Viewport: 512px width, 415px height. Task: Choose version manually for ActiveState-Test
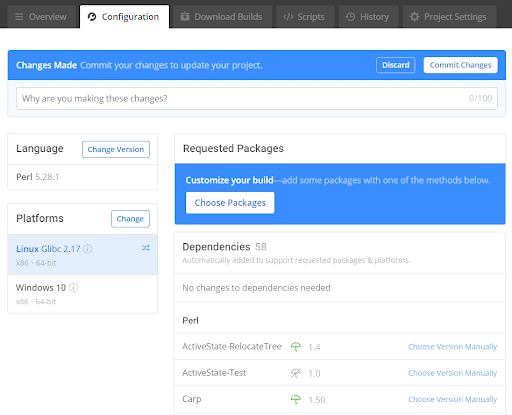pyautogui.click(x=452, y=373)
